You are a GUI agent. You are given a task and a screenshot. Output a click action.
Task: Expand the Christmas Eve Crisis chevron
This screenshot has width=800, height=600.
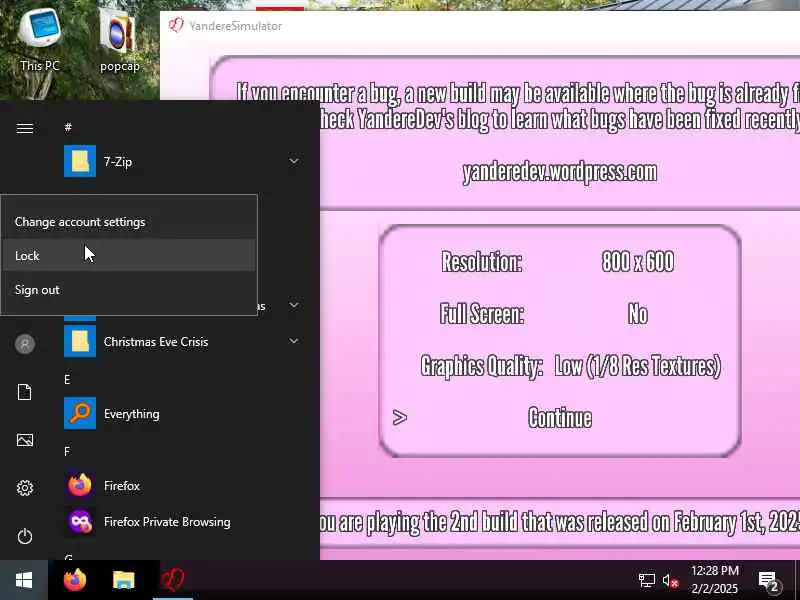[x=294, y=341]
